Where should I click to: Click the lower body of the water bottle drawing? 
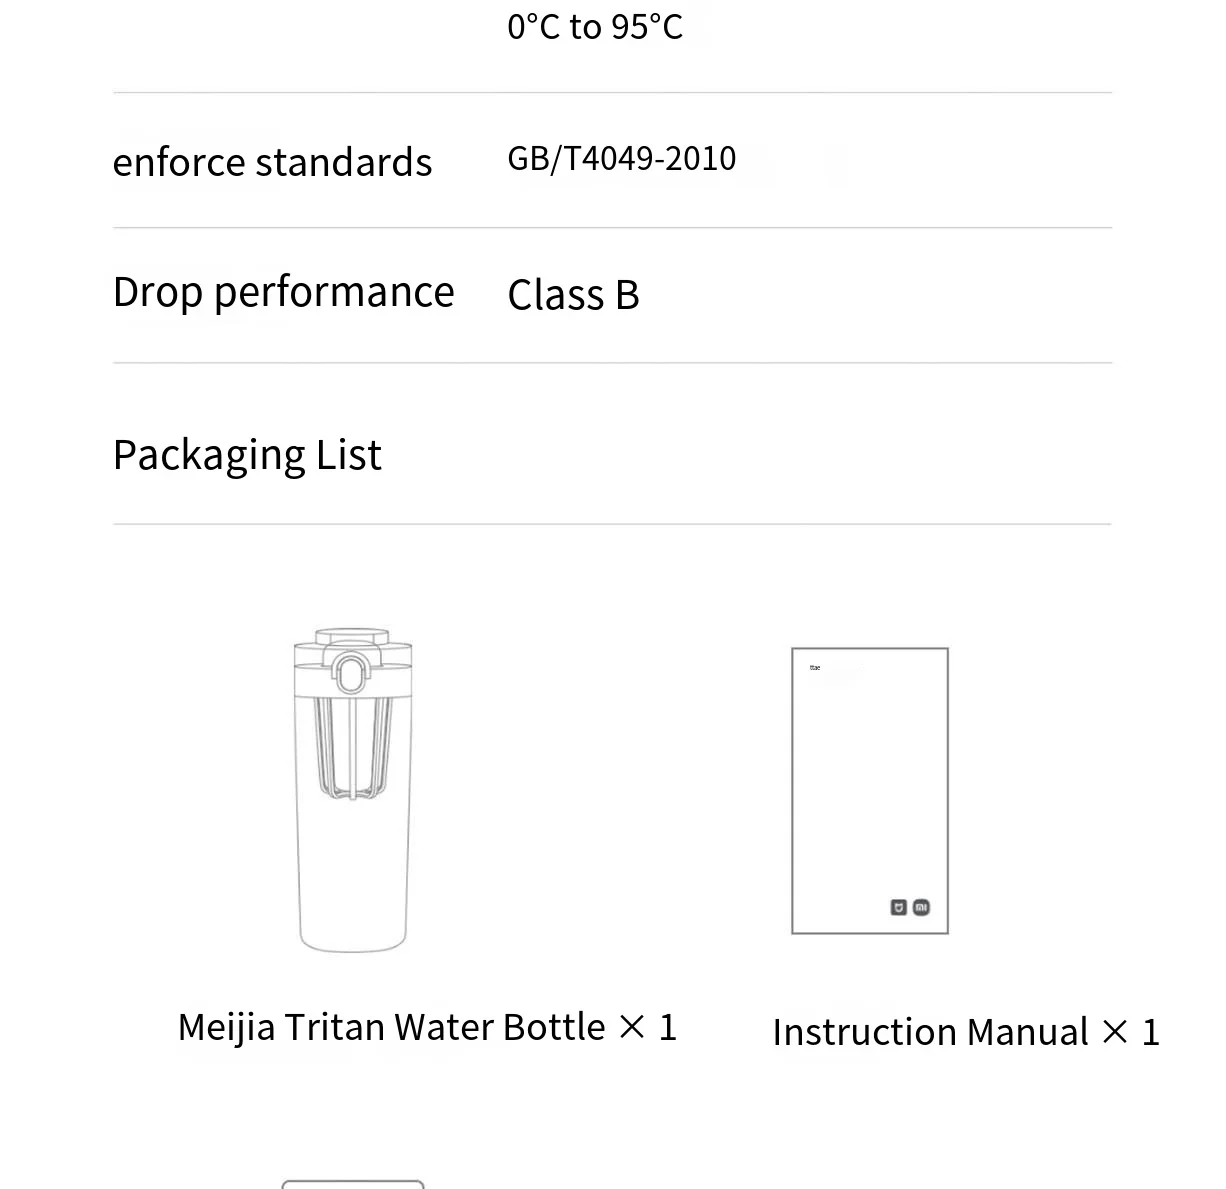click(x=353, y=880)
